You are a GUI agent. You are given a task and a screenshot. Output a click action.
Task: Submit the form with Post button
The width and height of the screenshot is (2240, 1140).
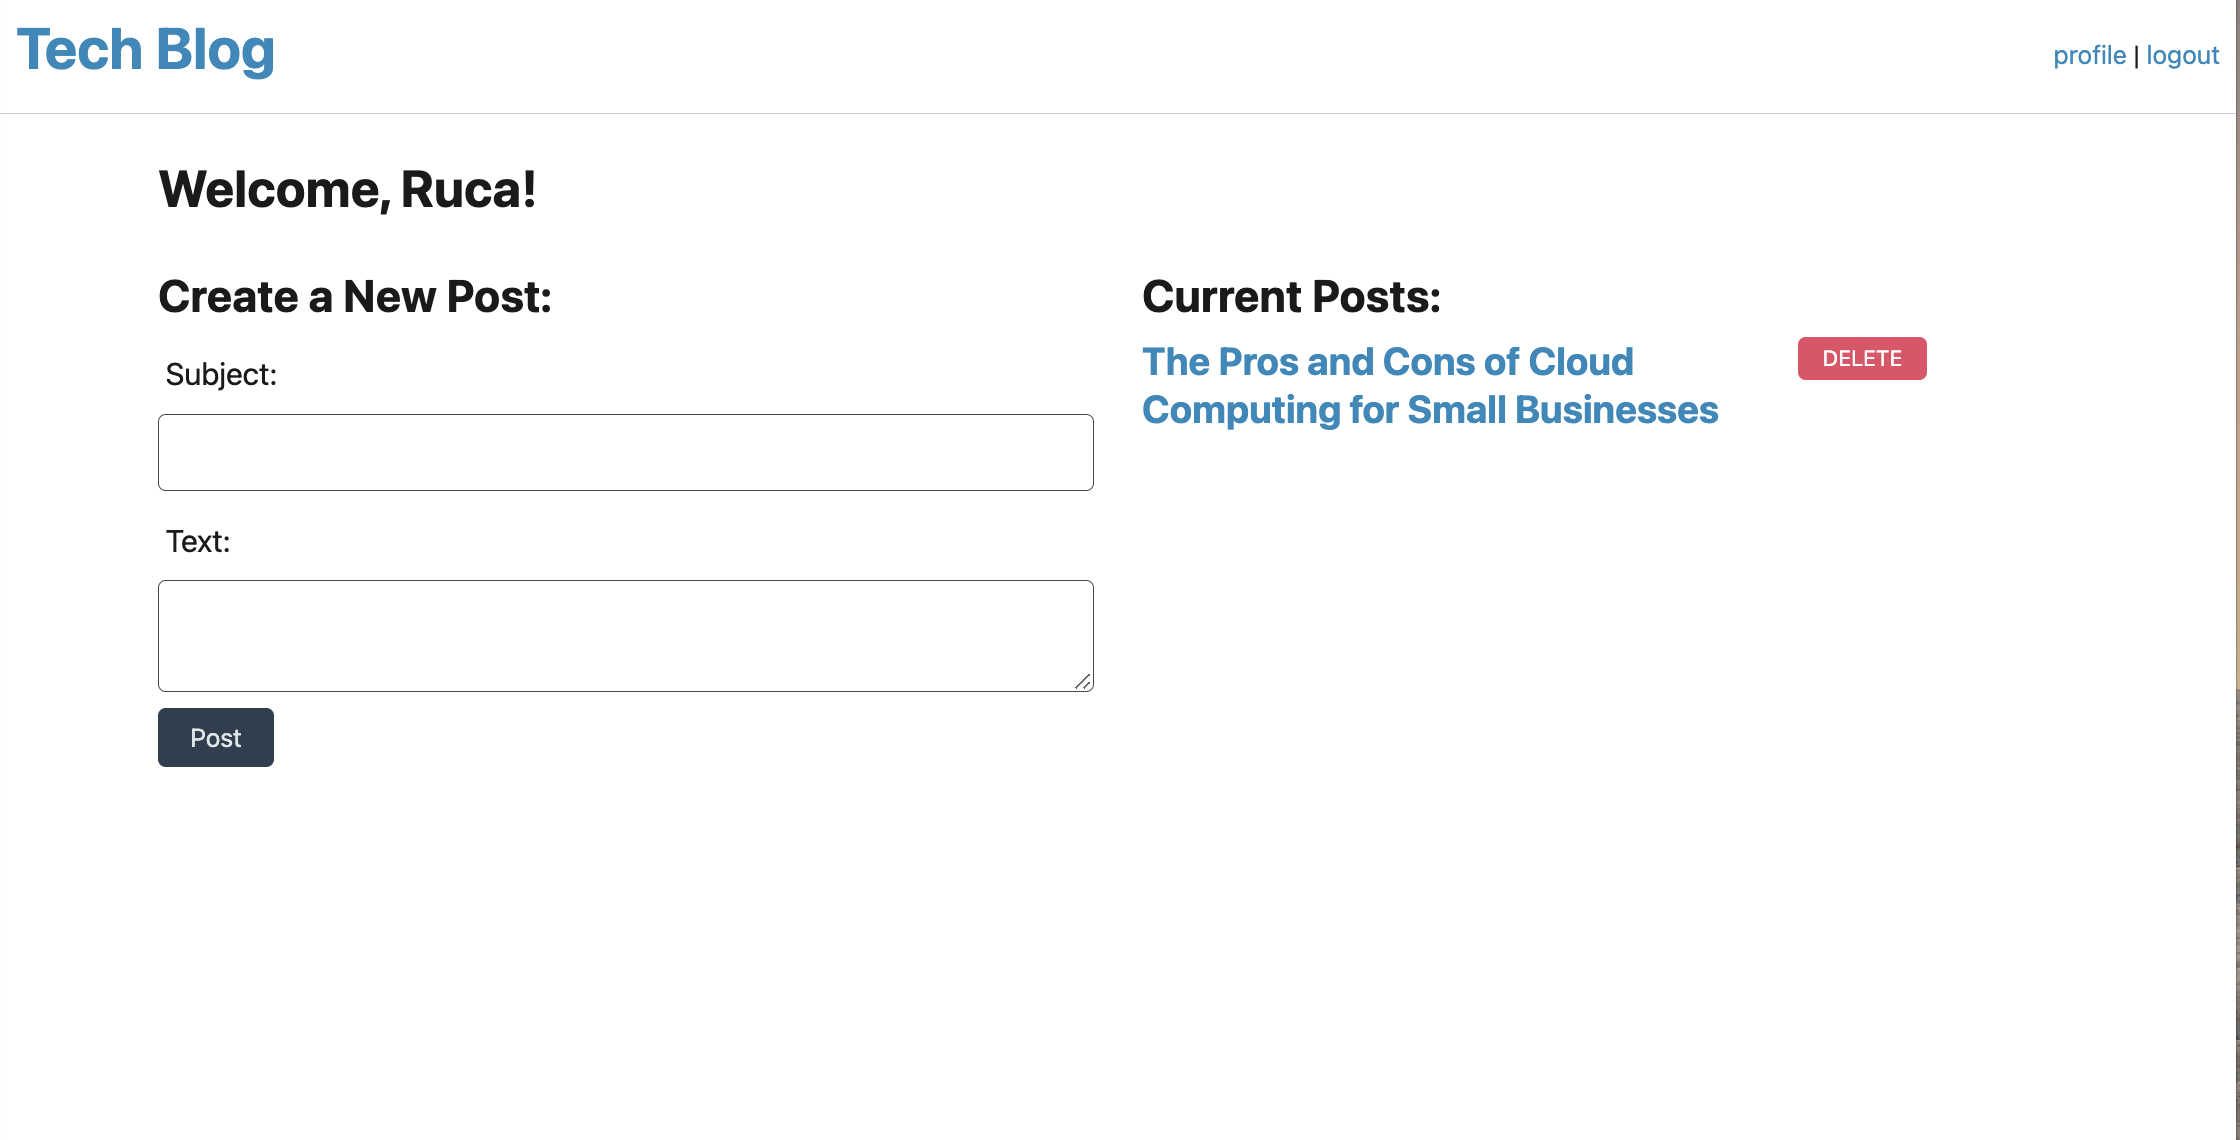click(x=216, y=738)
